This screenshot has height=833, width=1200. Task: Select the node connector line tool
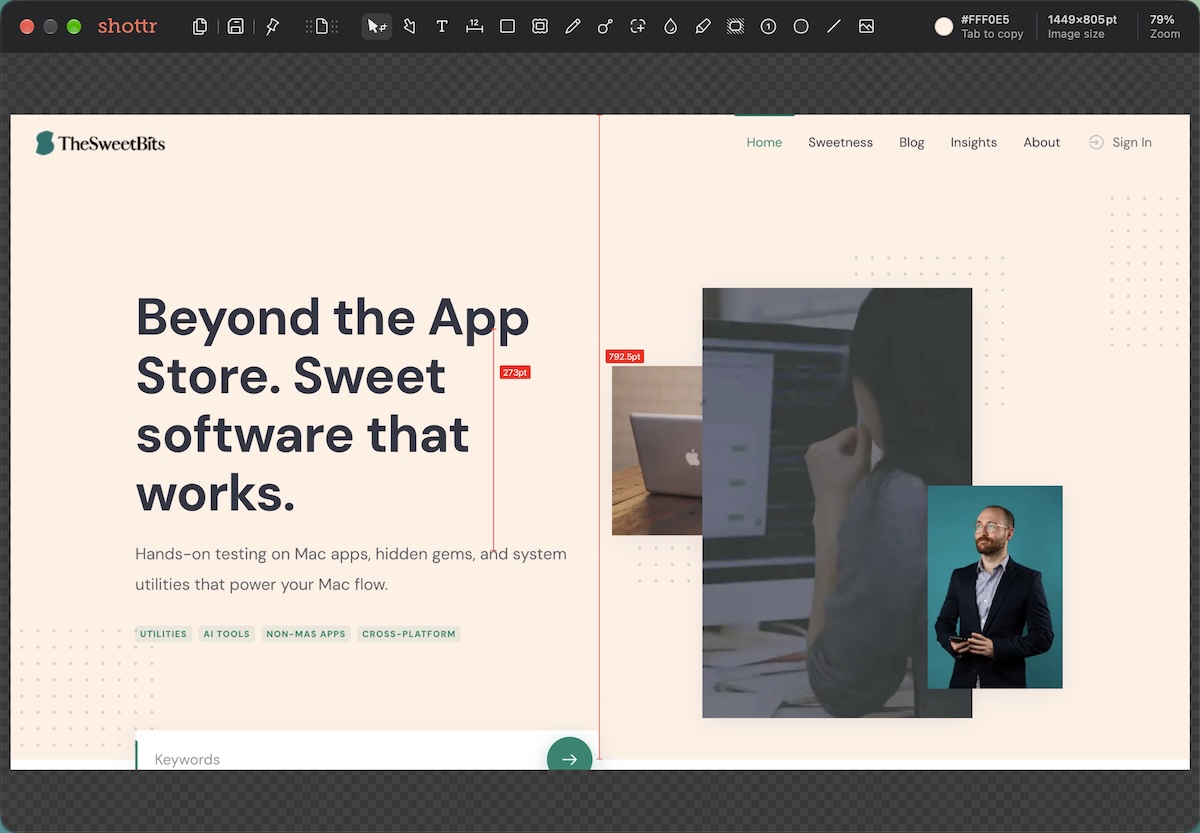(605, 27)
